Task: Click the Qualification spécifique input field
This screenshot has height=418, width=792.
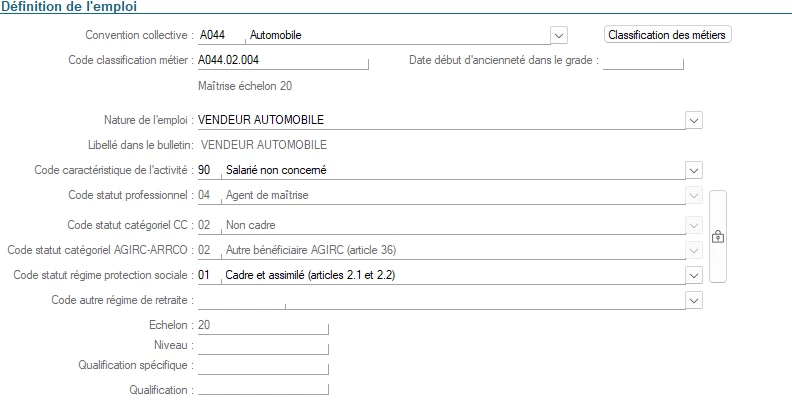Action: (x=263, y=366)
